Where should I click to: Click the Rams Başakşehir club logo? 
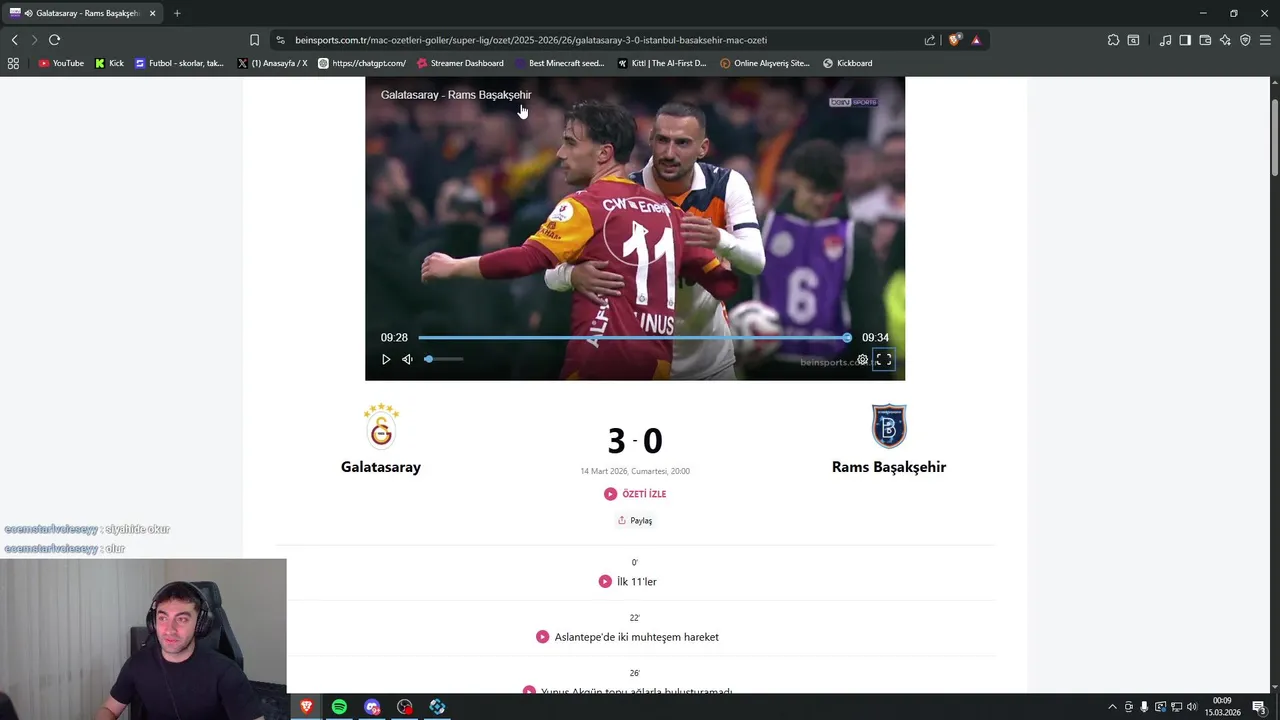click(889, 426)
